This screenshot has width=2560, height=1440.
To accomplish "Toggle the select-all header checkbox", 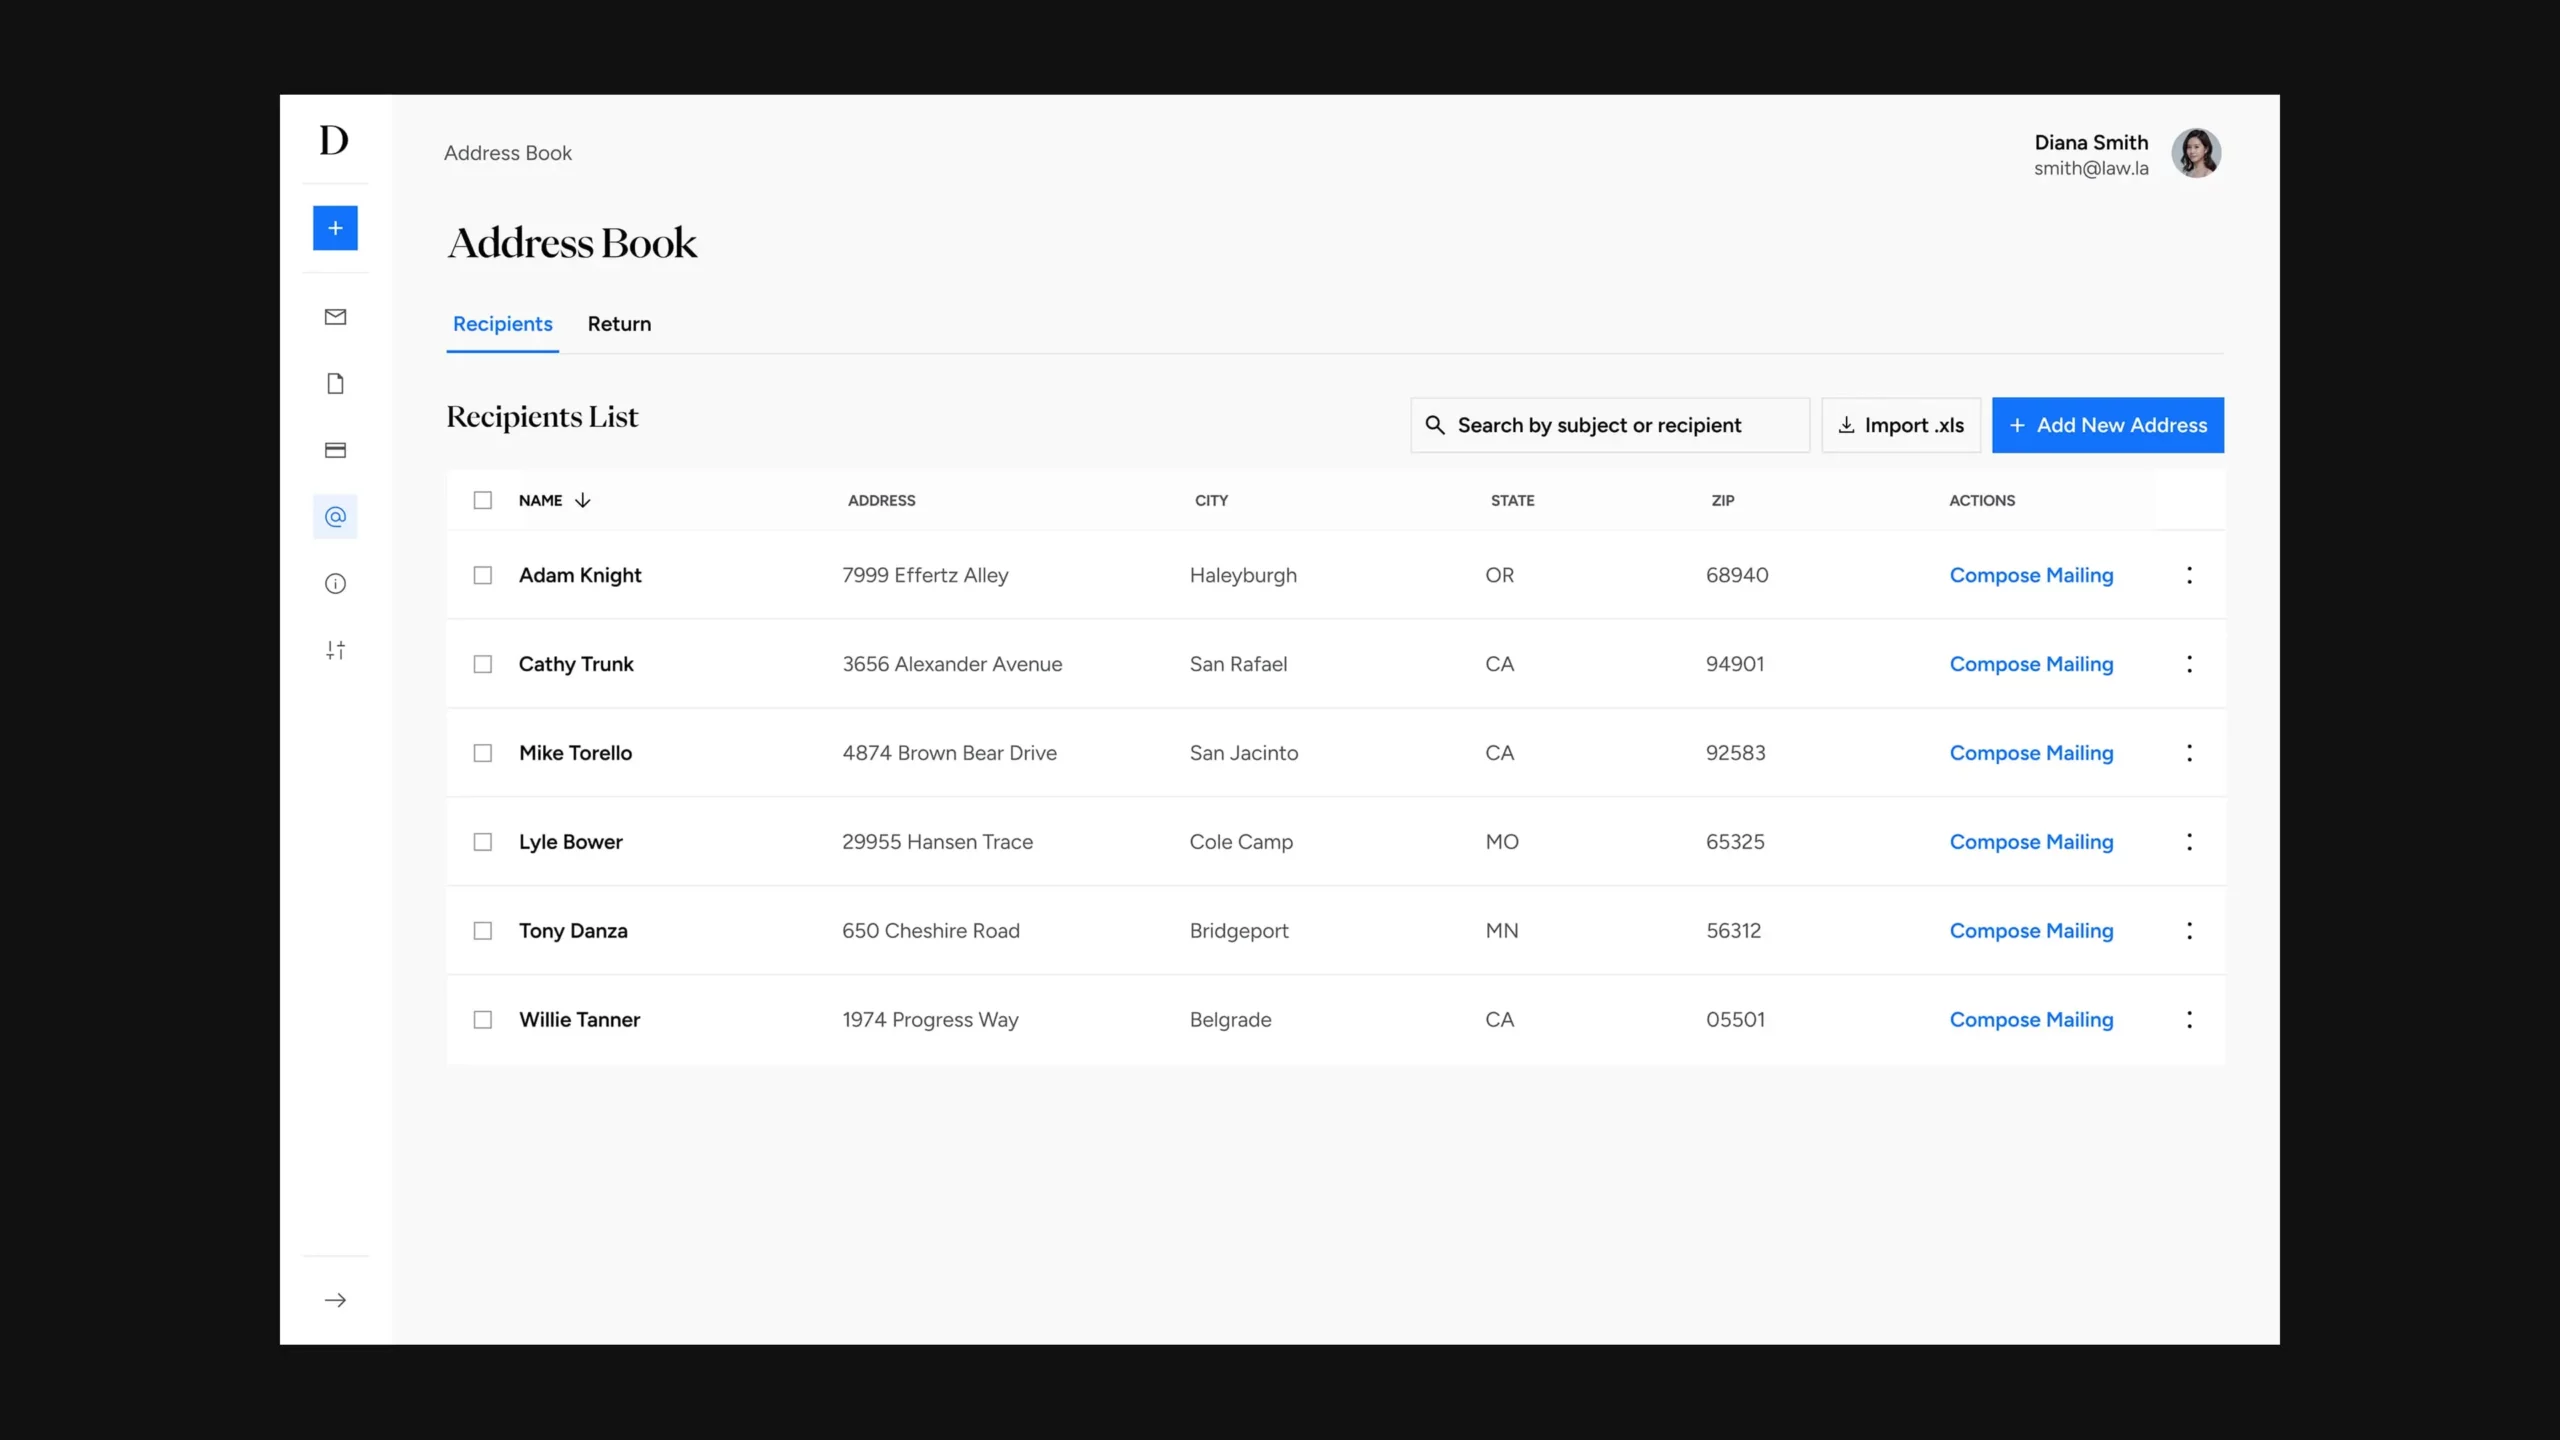I will pyautogui.click(x=483, y=500).
